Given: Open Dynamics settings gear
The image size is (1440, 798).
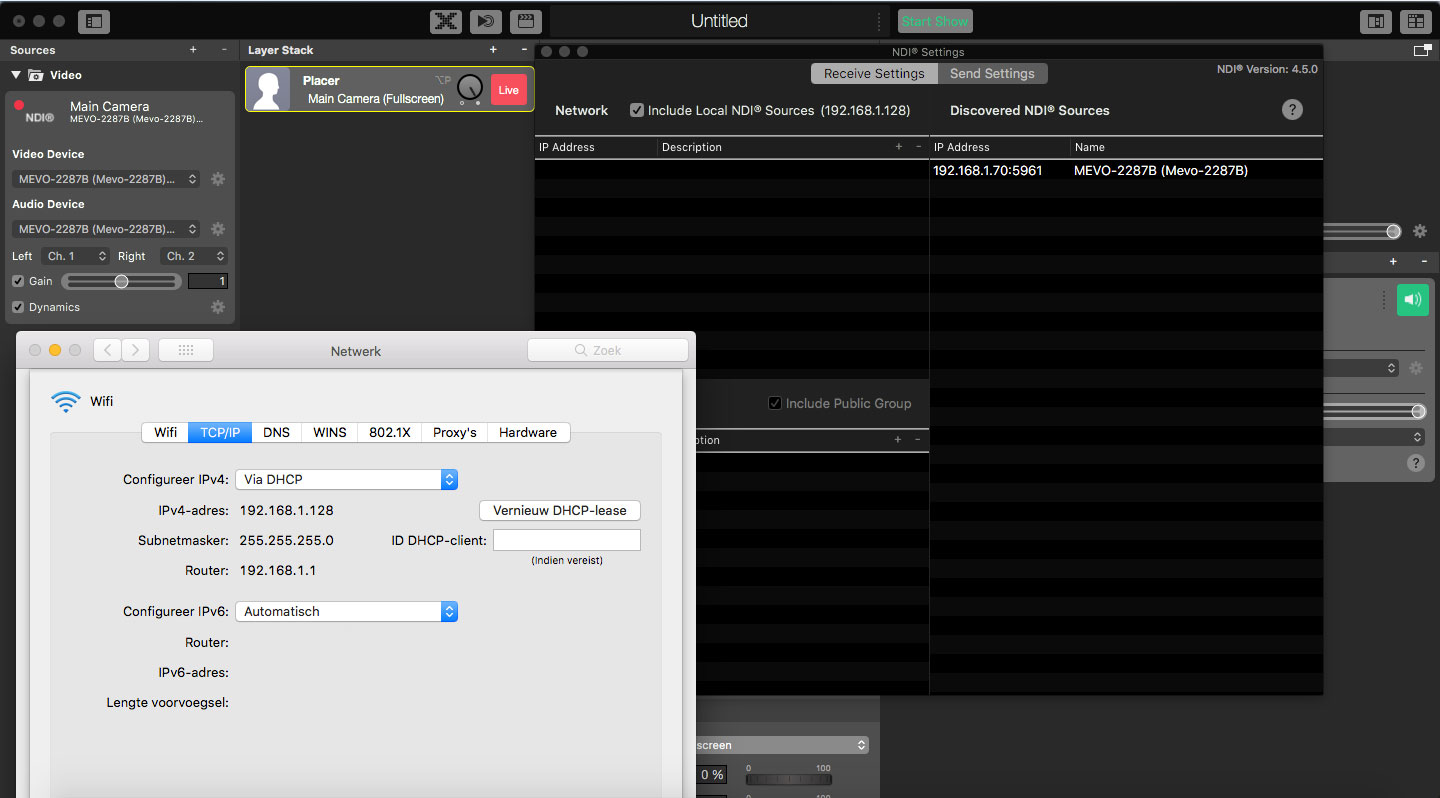Looking at the screenshot, I should [x=218, y=307].
